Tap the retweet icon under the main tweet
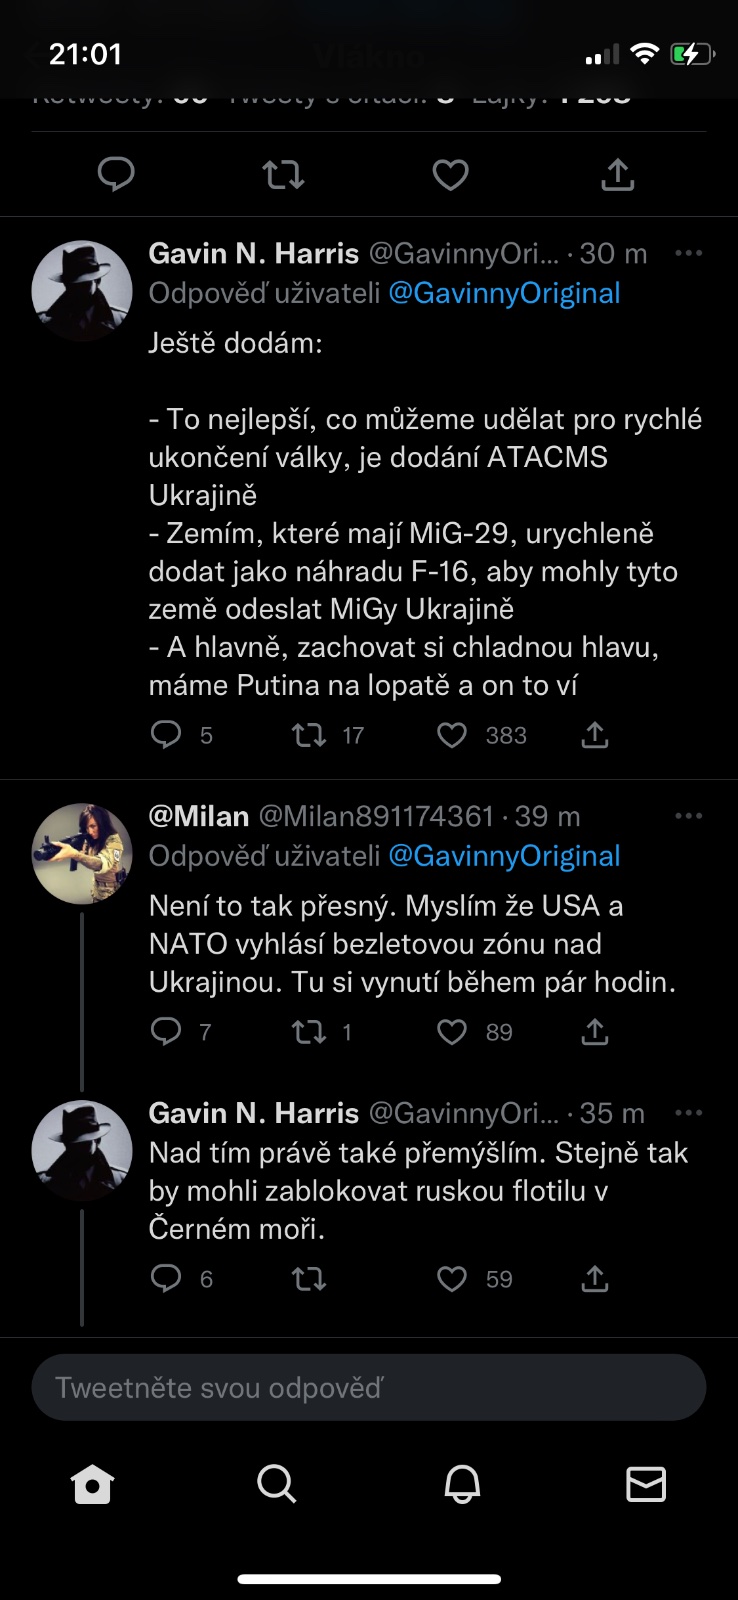 click(x=283, y=175)
